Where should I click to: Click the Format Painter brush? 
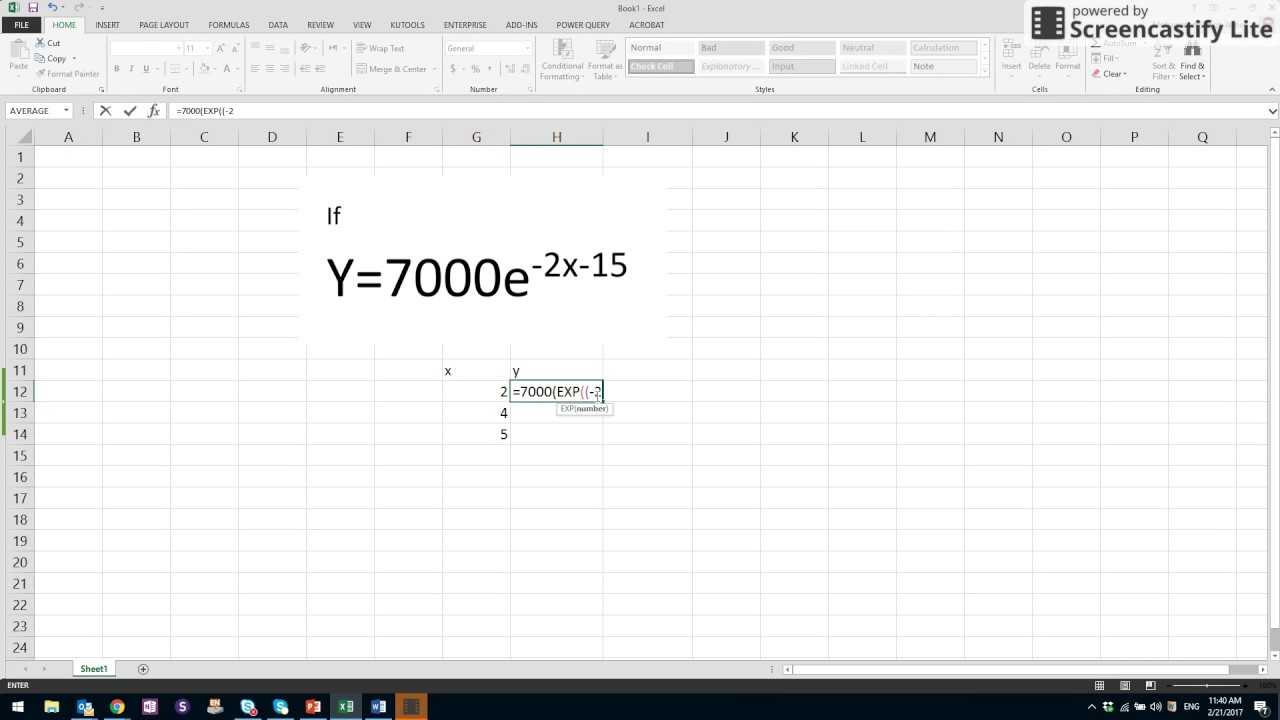(x=40, y=73)
